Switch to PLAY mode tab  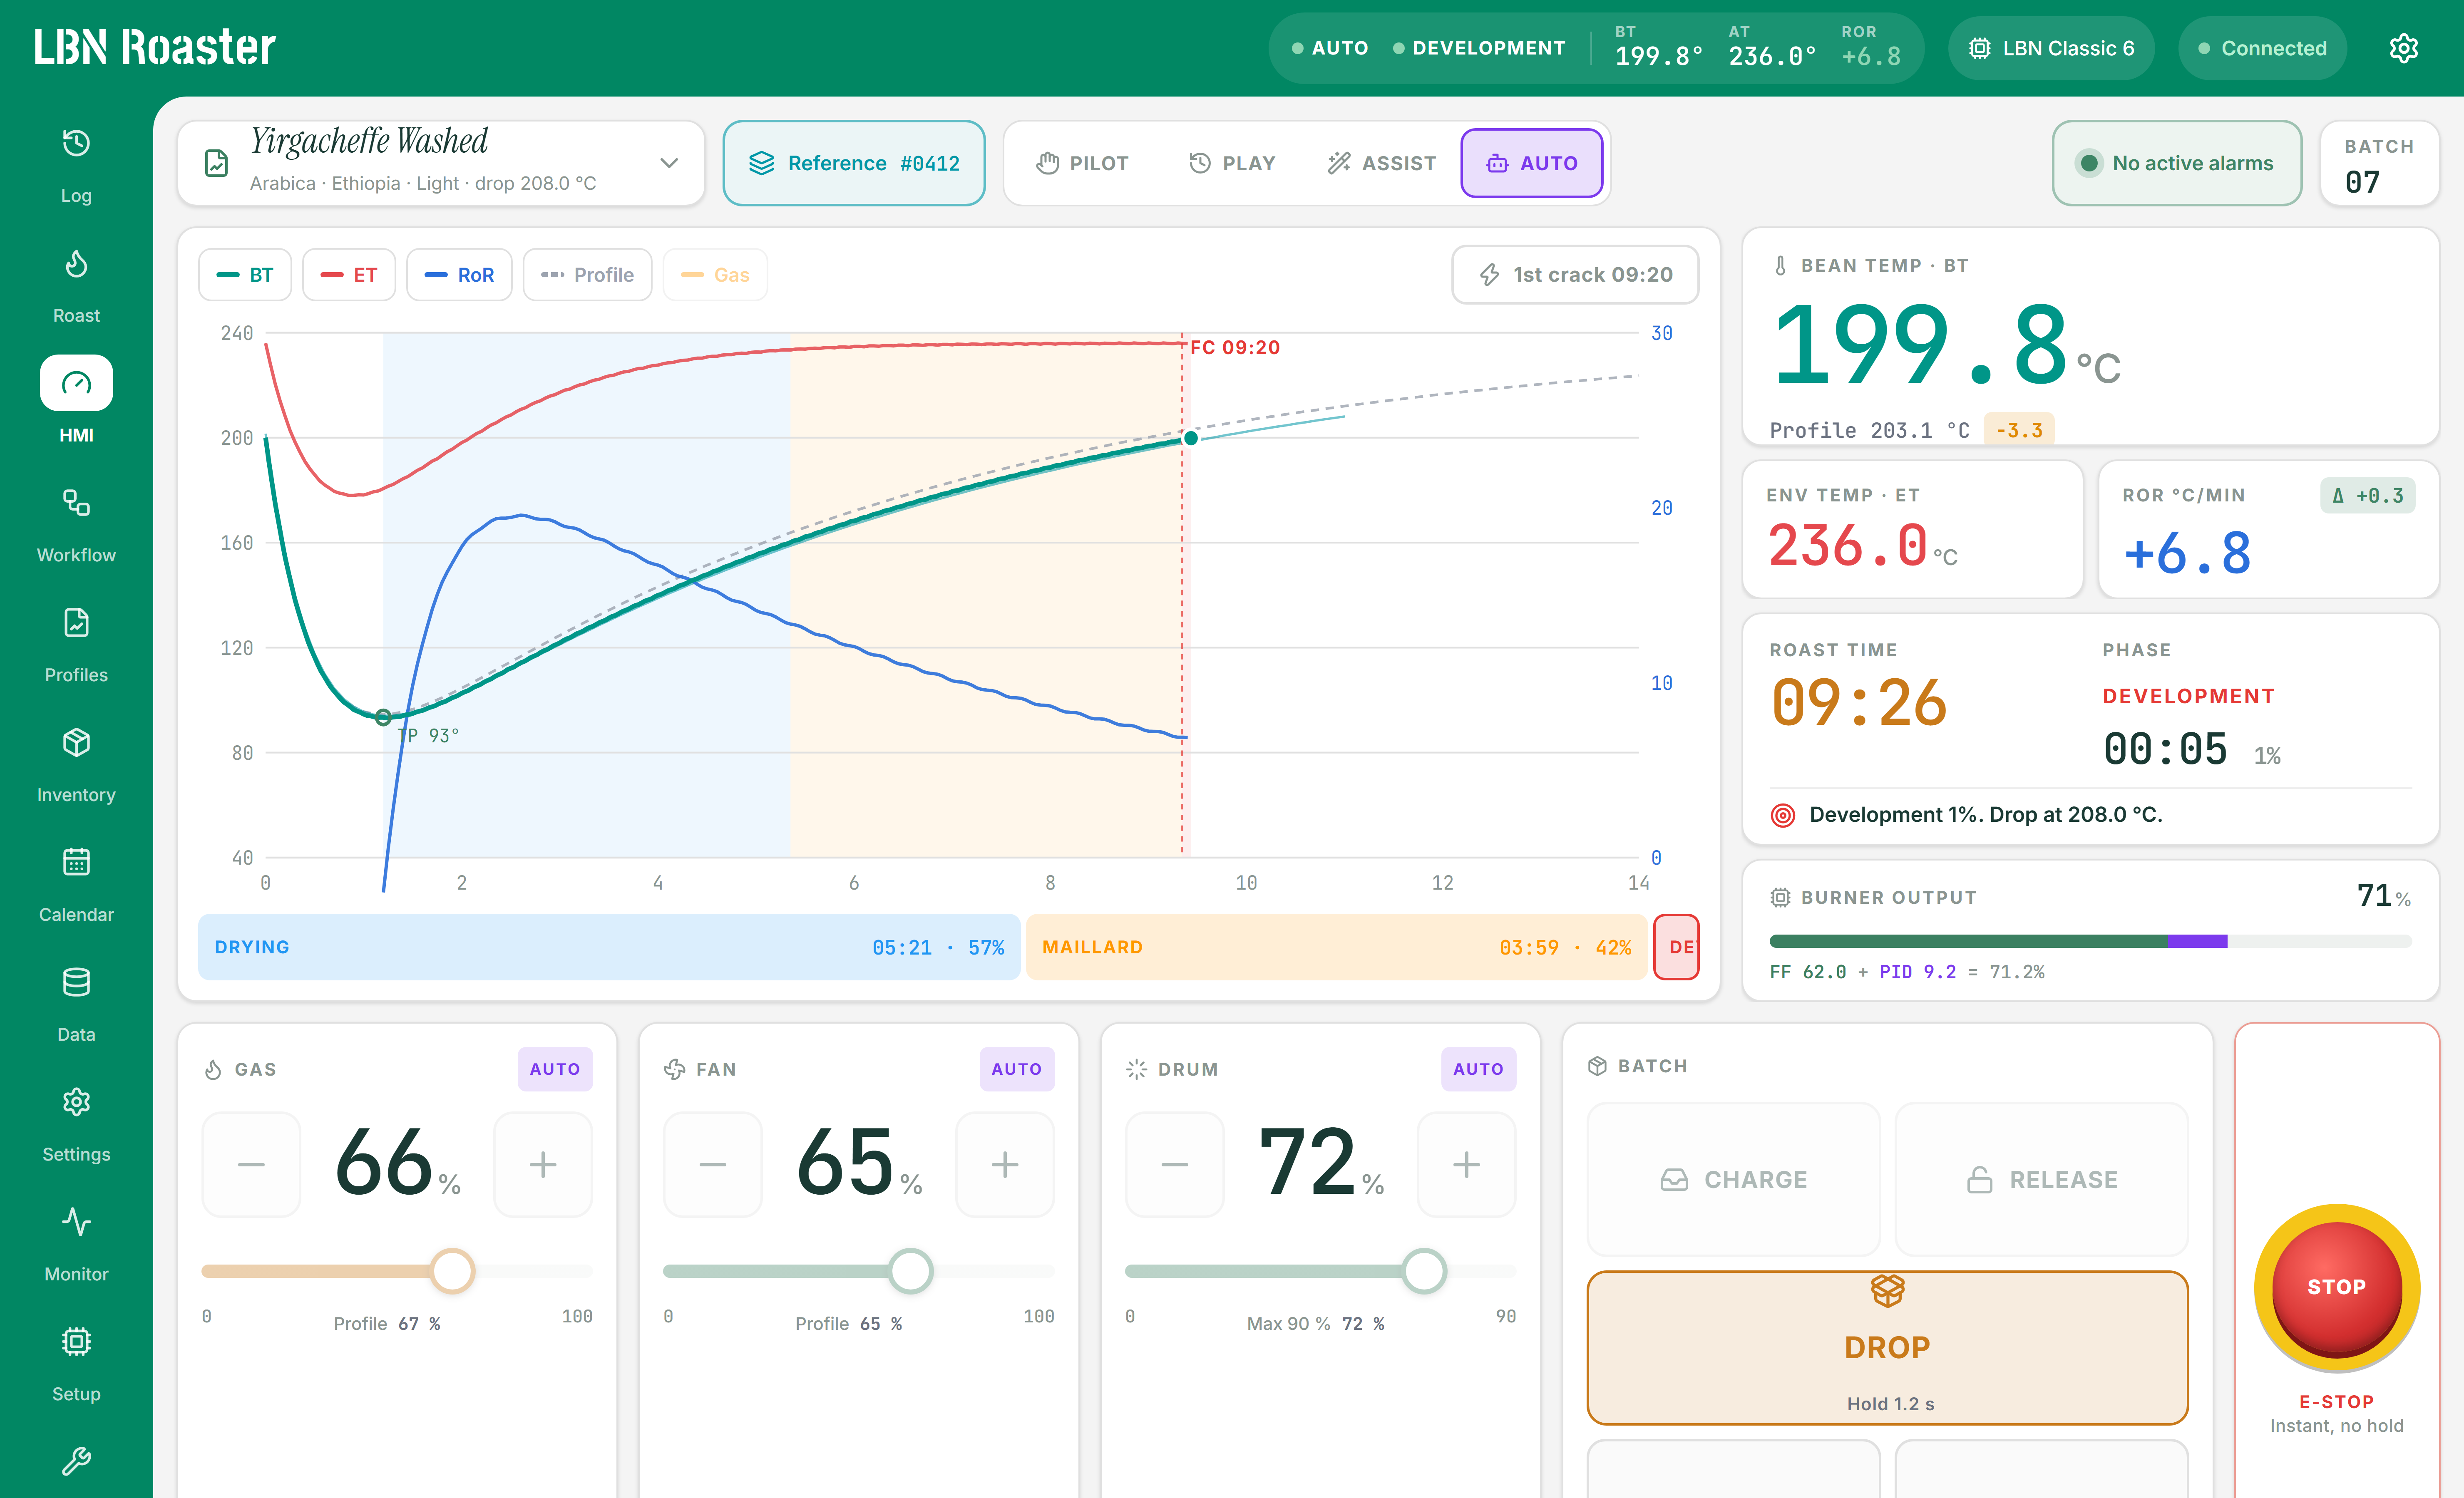coord(1232,163)
